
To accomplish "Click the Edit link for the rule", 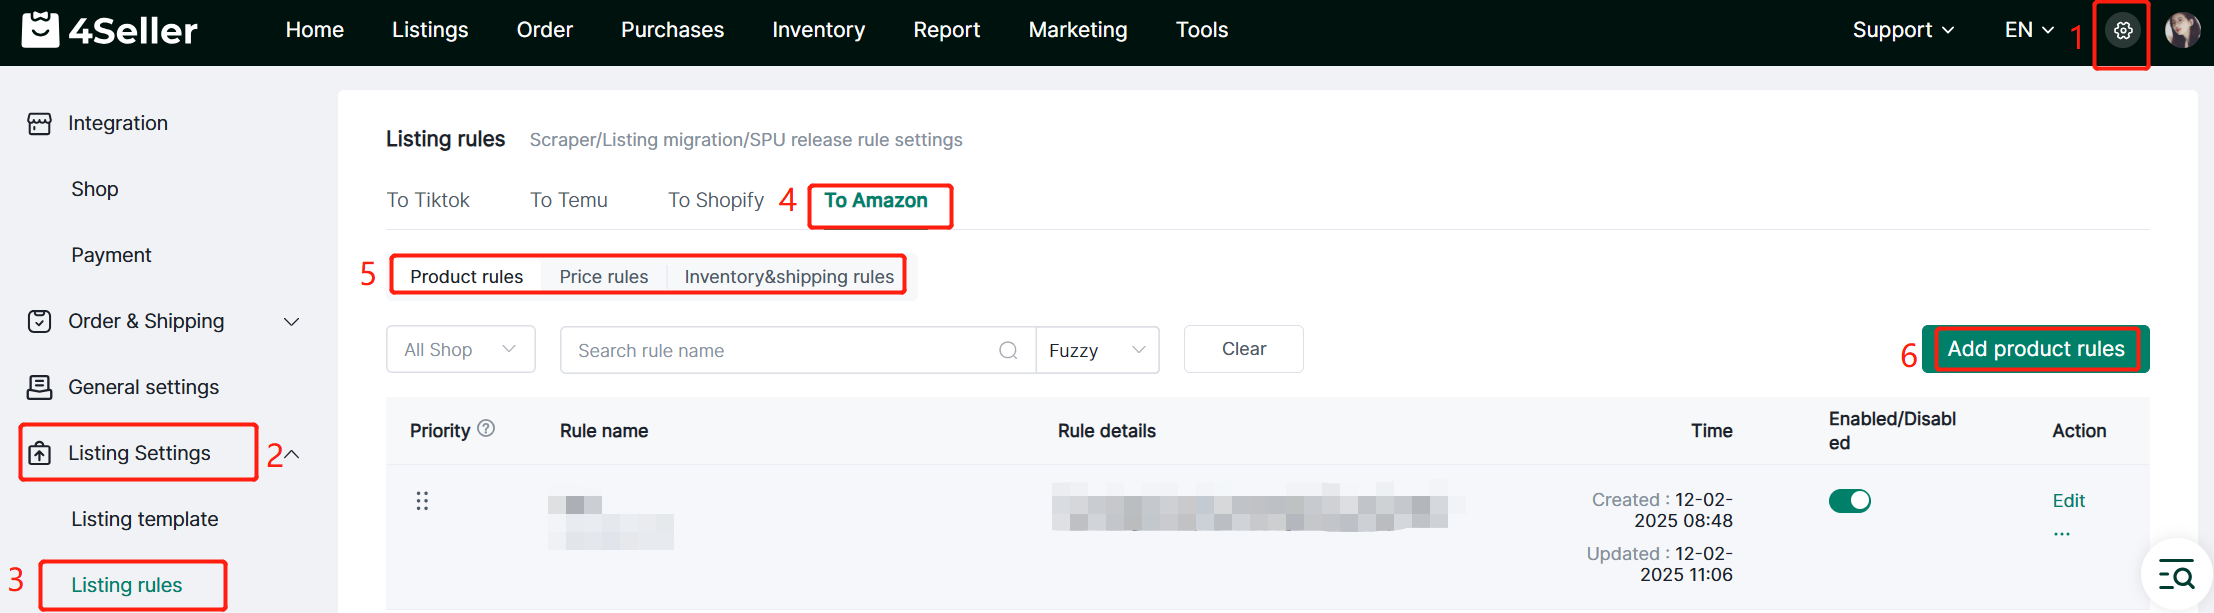I will (2068, 501).
